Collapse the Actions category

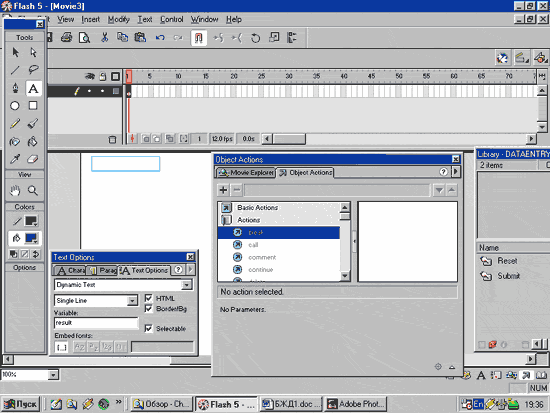coord(226,220)
